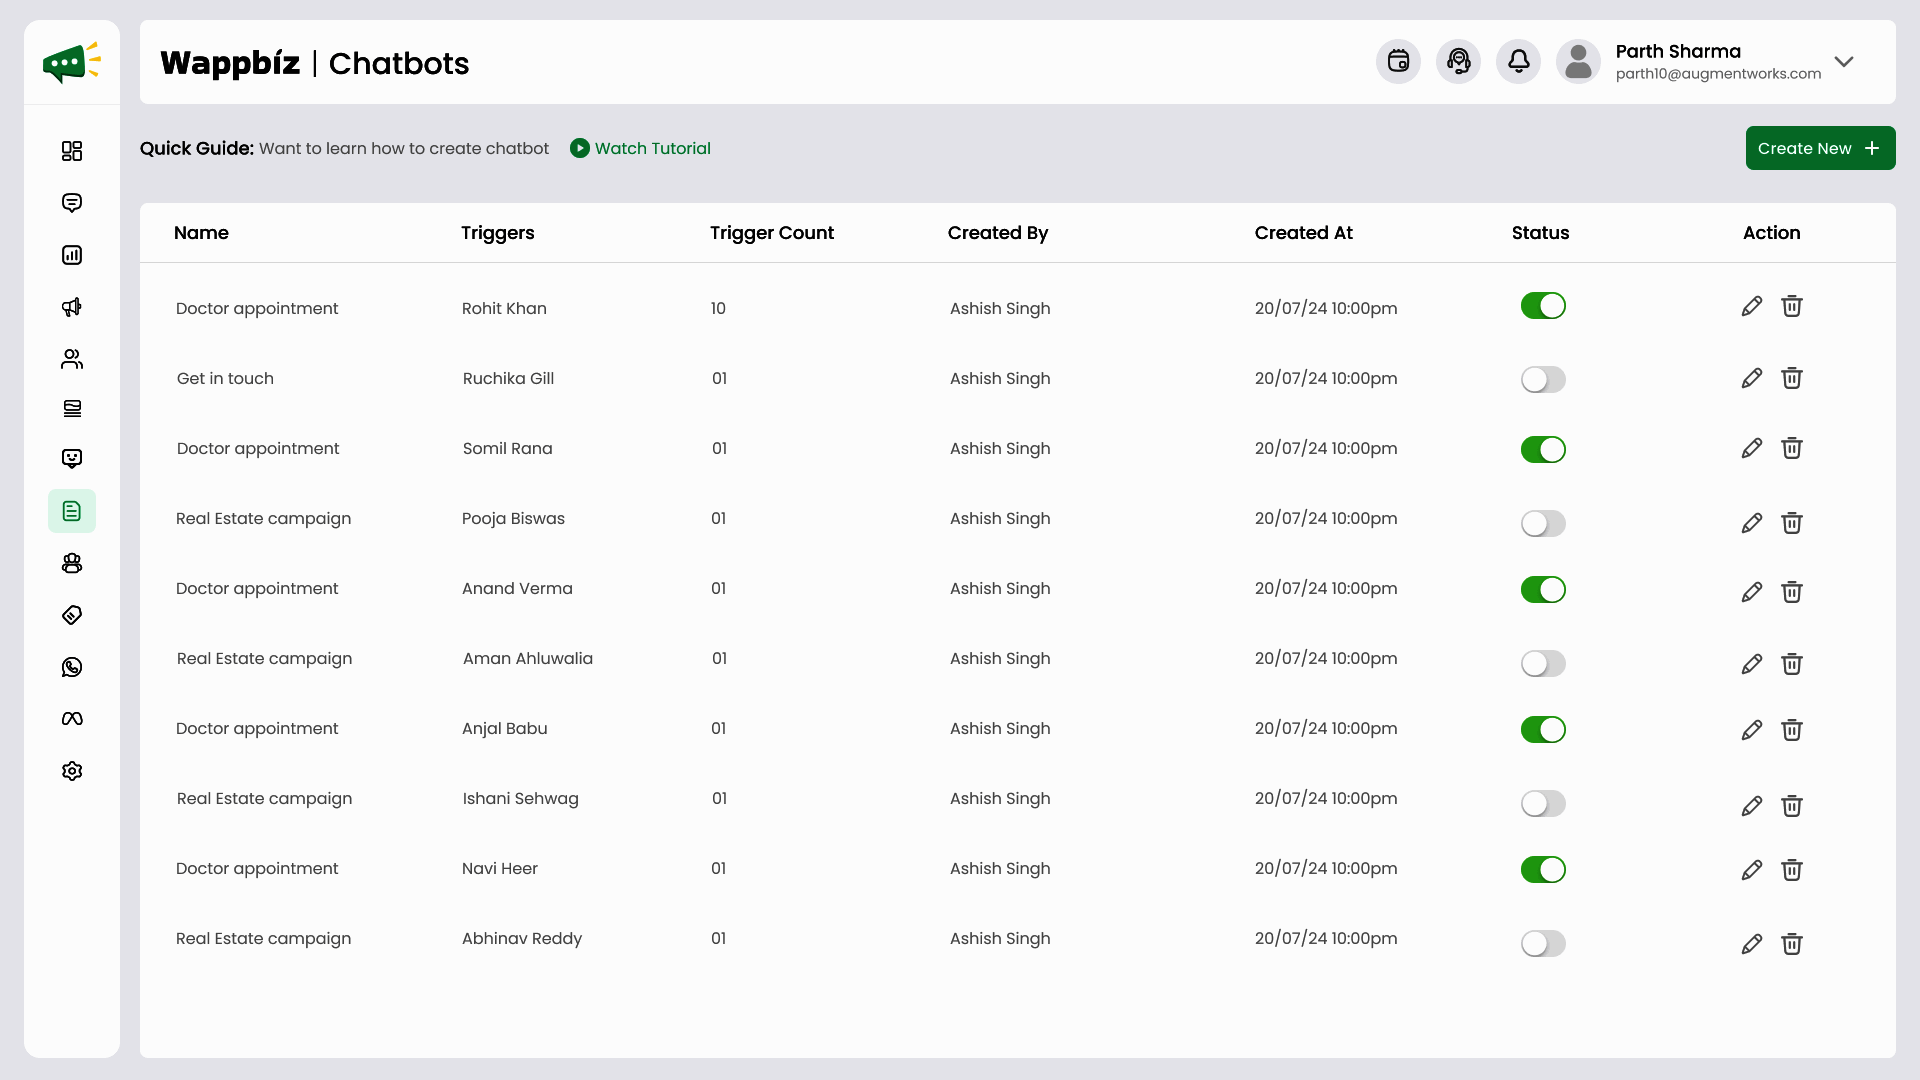Open the WhatsApp icon in sidebar
1920x1080 pixels.
point(72,667)
